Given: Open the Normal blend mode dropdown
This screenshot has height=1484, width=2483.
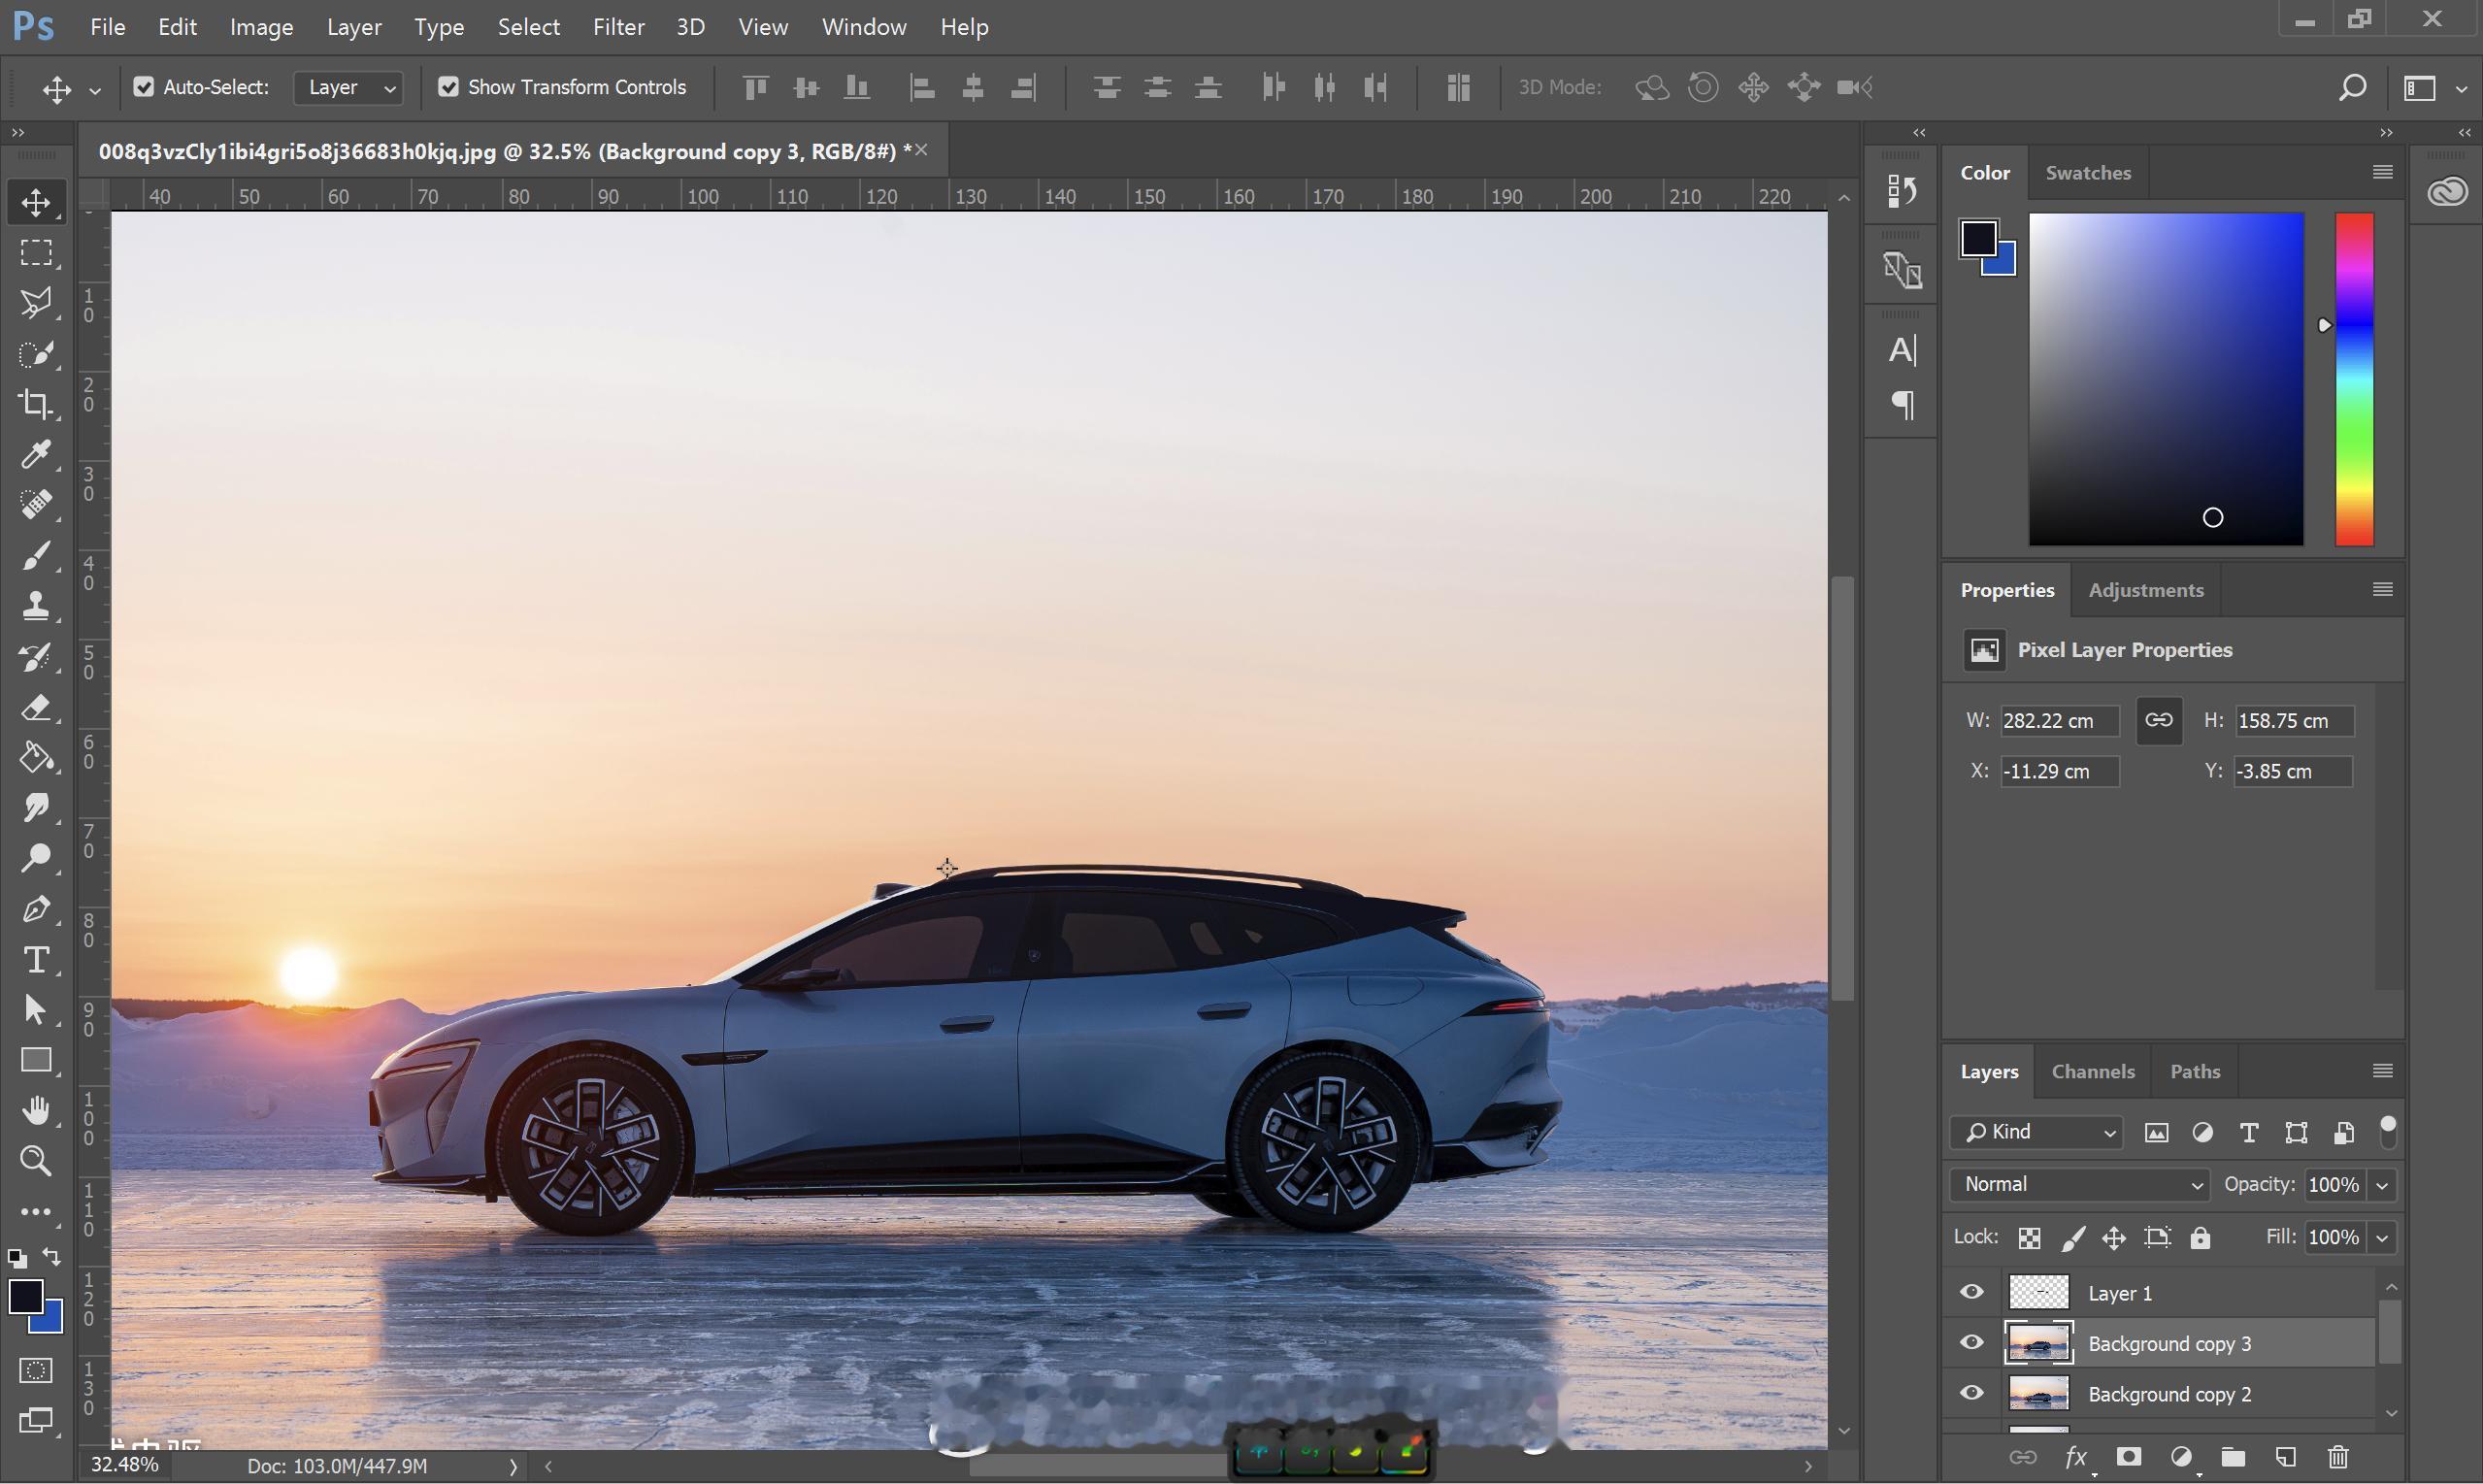Looking at the screenshot, I should pyautogui.click(x=2082, y=1185).
